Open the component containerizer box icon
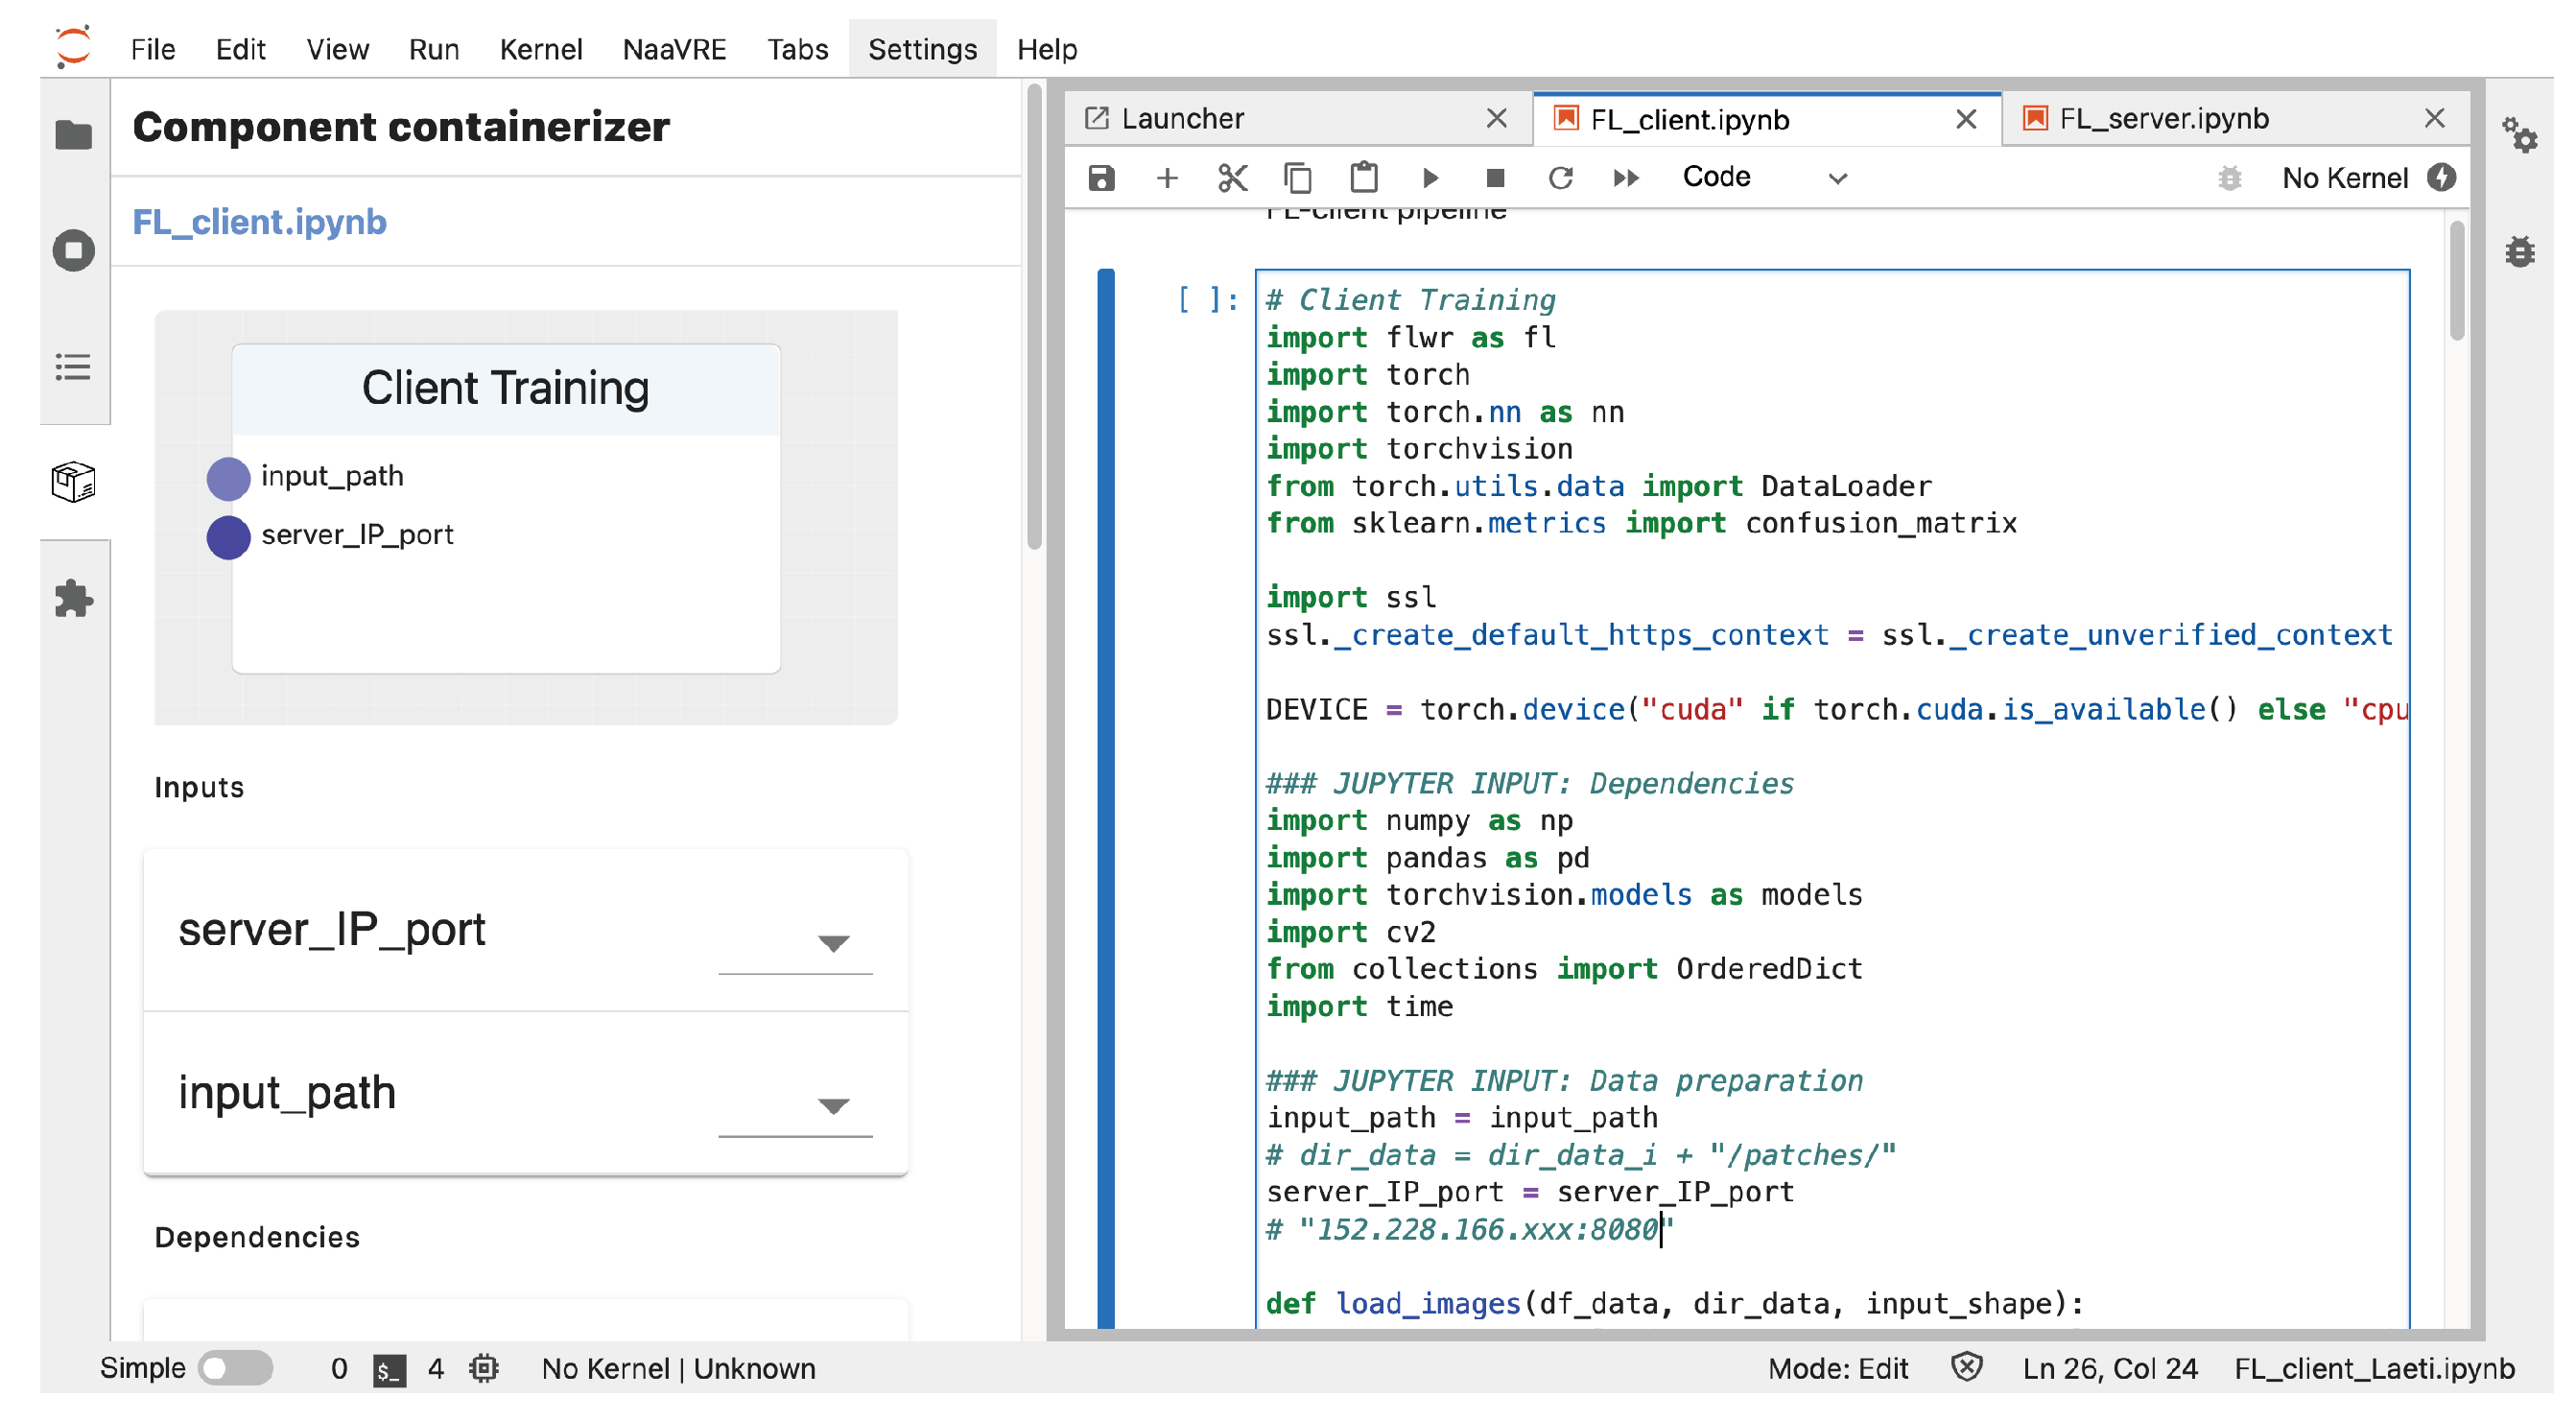 coord(73,483)
